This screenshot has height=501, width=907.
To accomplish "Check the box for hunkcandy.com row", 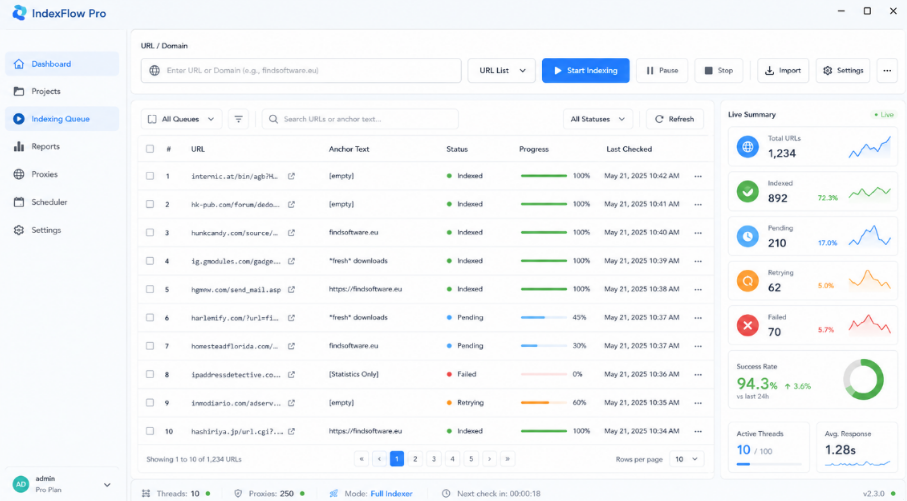I will [x=150, y=233].
